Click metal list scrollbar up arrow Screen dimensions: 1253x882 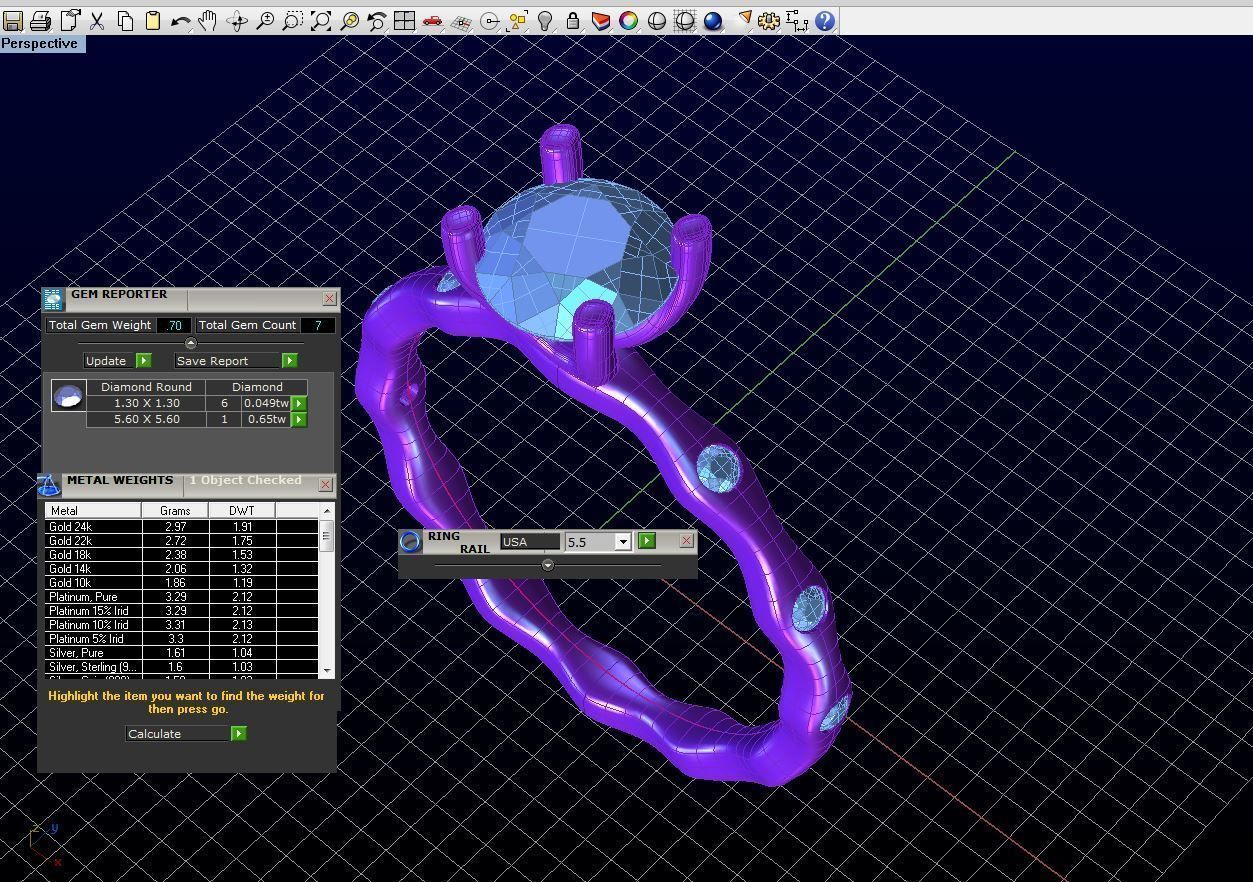(326, 511)
